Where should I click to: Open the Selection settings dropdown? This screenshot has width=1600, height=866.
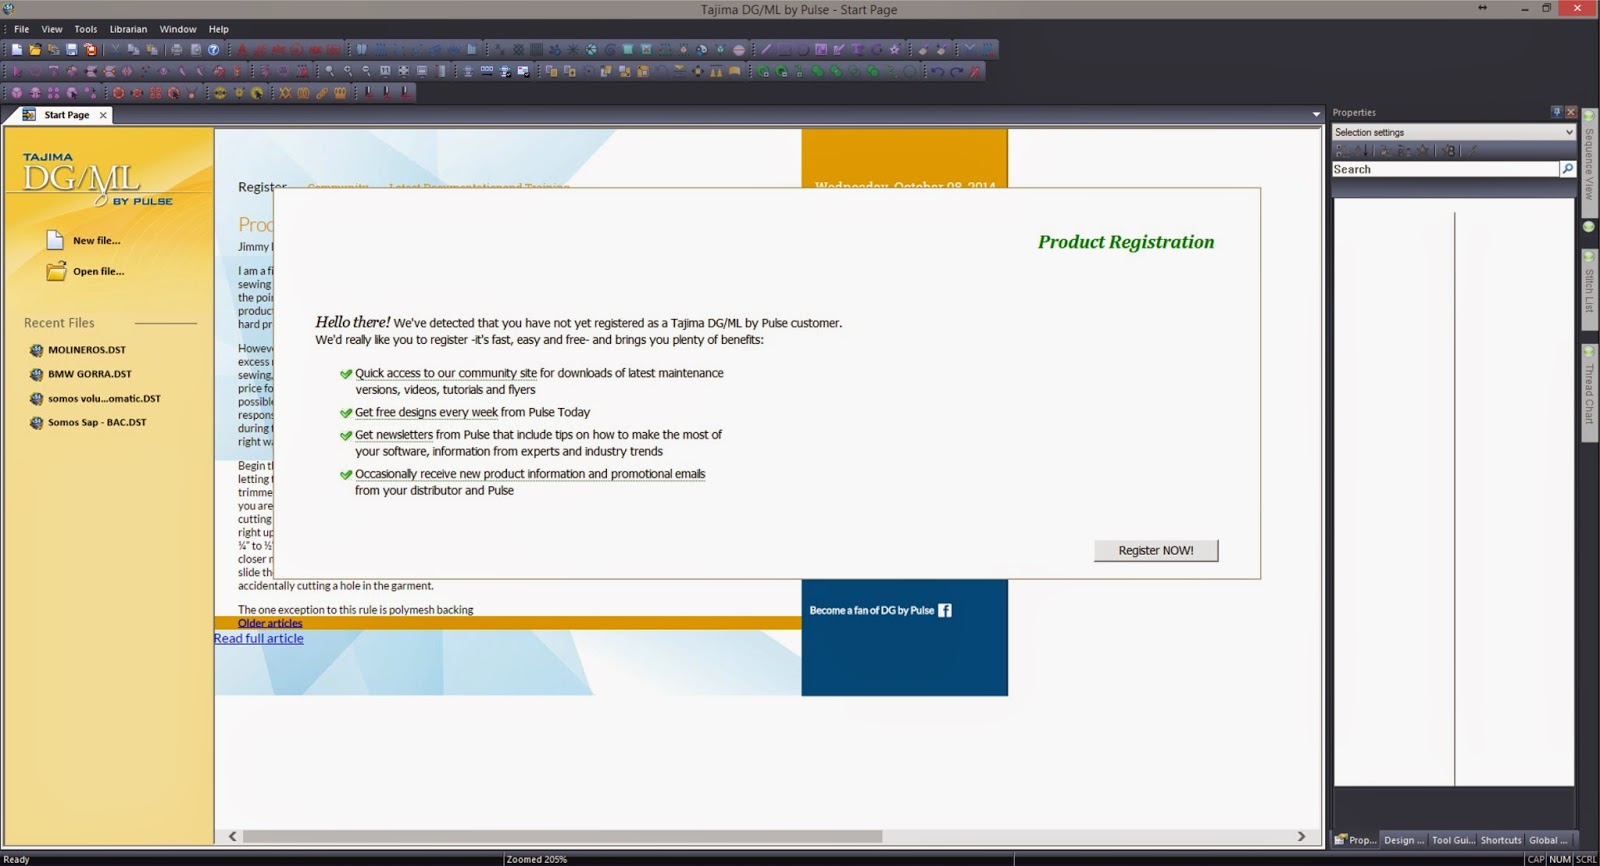point(1454,132)
